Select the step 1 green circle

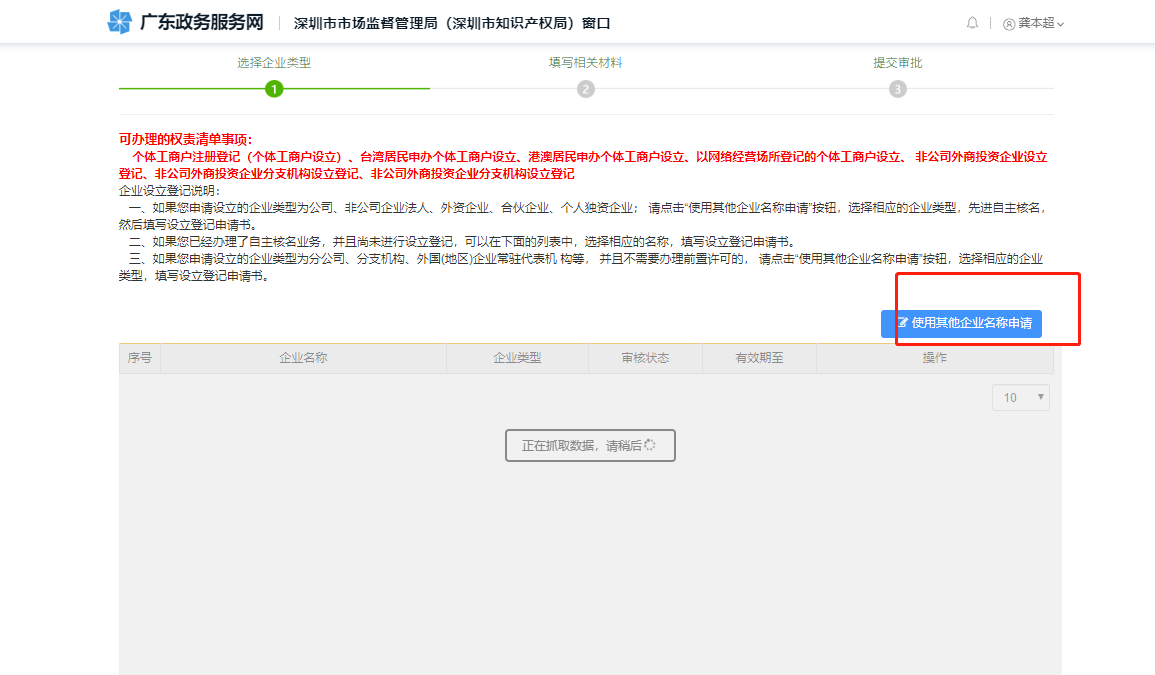coord(274,89)
